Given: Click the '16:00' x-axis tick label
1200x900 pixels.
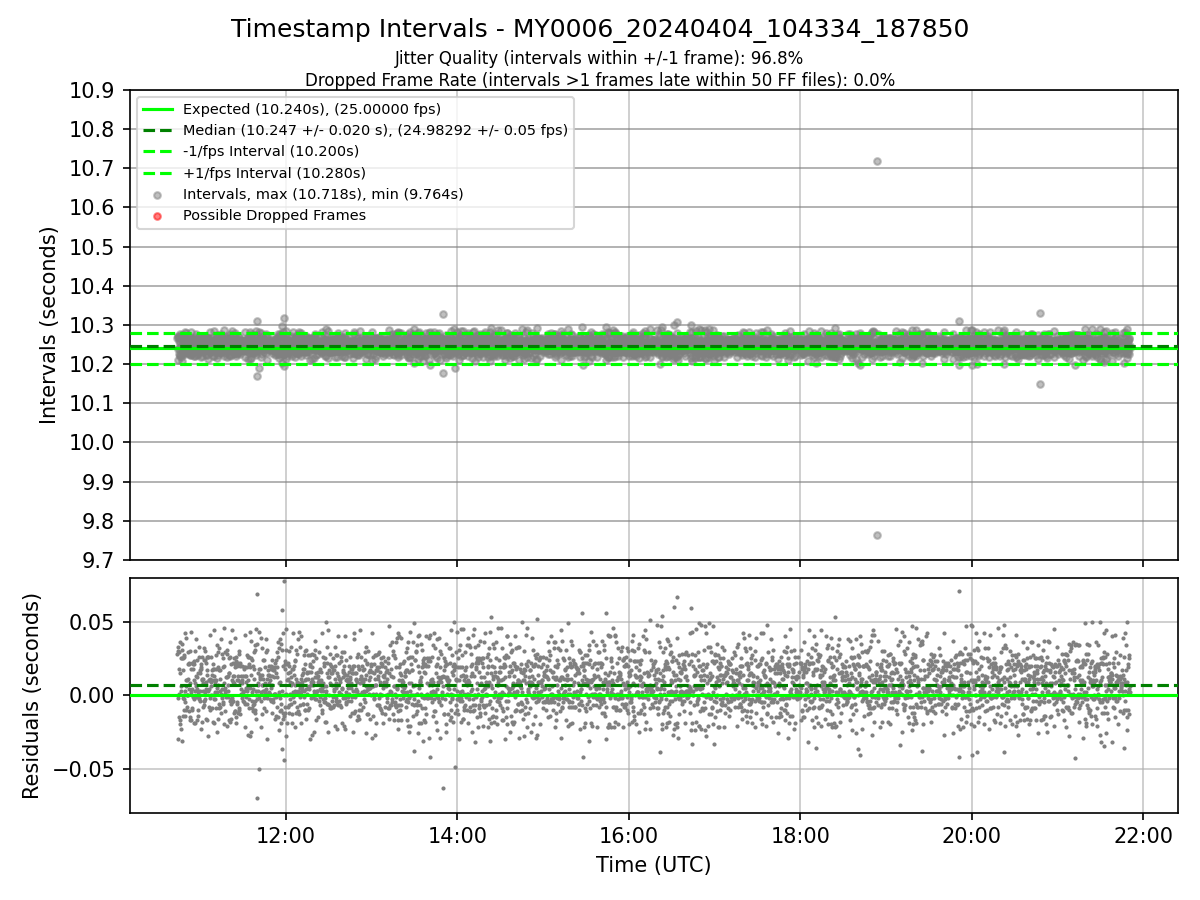Looking at the screenshot, I should pyautogui.click(x=629, y=834).
